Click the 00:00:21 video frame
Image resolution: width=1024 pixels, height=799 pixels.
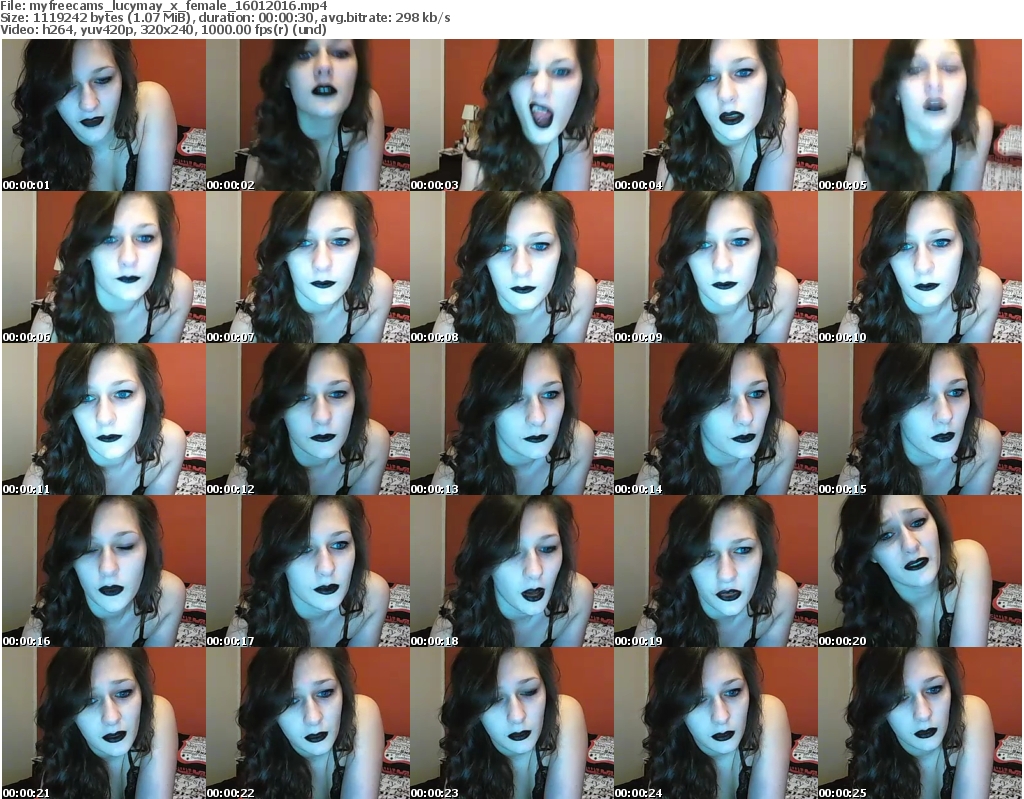(104, 723)
